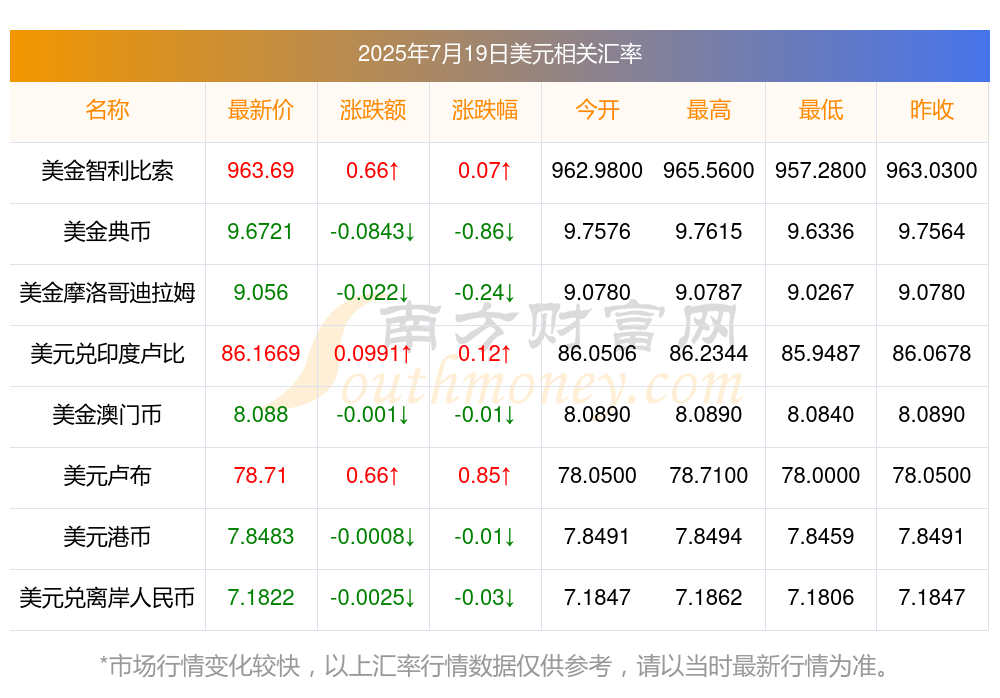The width and height of the screenshot is (1000, 698).
Task: Click the title 2025年7月19日美元相关汇率
Action: [x=499, y=54]
